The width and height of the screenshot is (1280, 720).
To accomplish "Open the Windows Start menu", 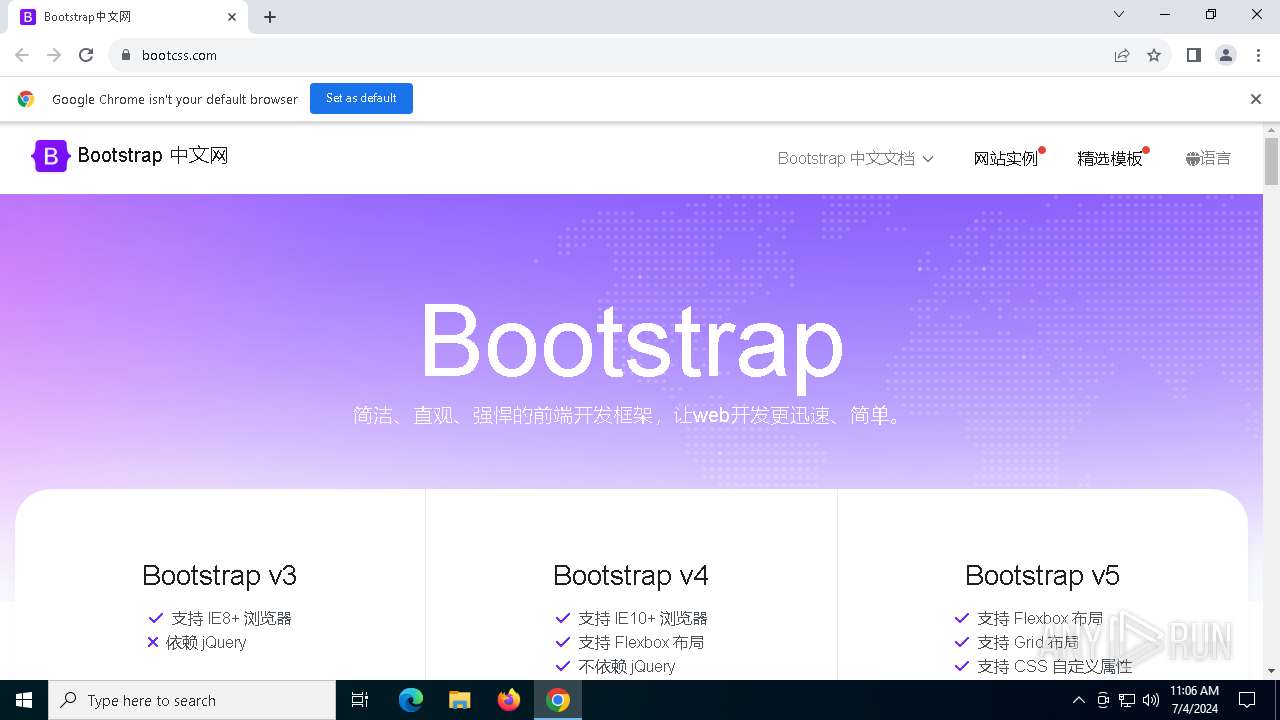I will [24, 700].
